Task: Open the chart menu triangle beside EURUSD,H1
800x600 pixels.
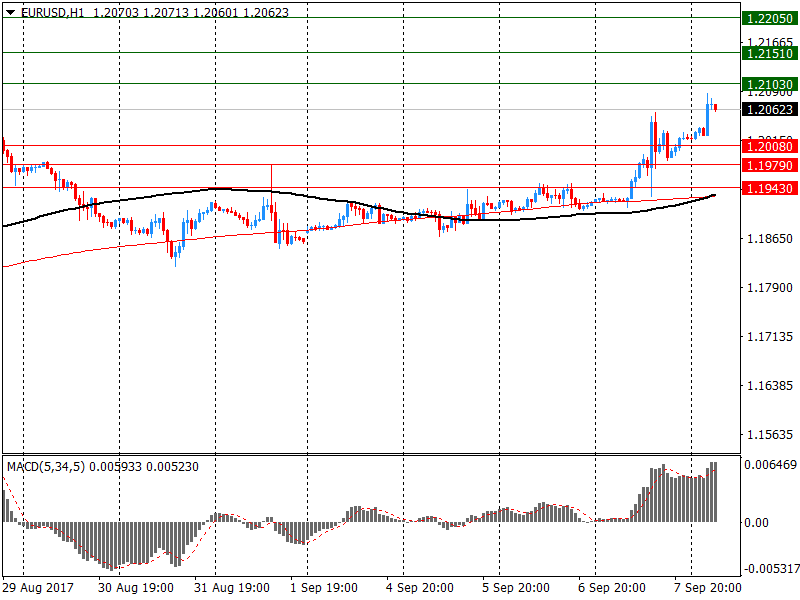Action: (x=10, y=13)
